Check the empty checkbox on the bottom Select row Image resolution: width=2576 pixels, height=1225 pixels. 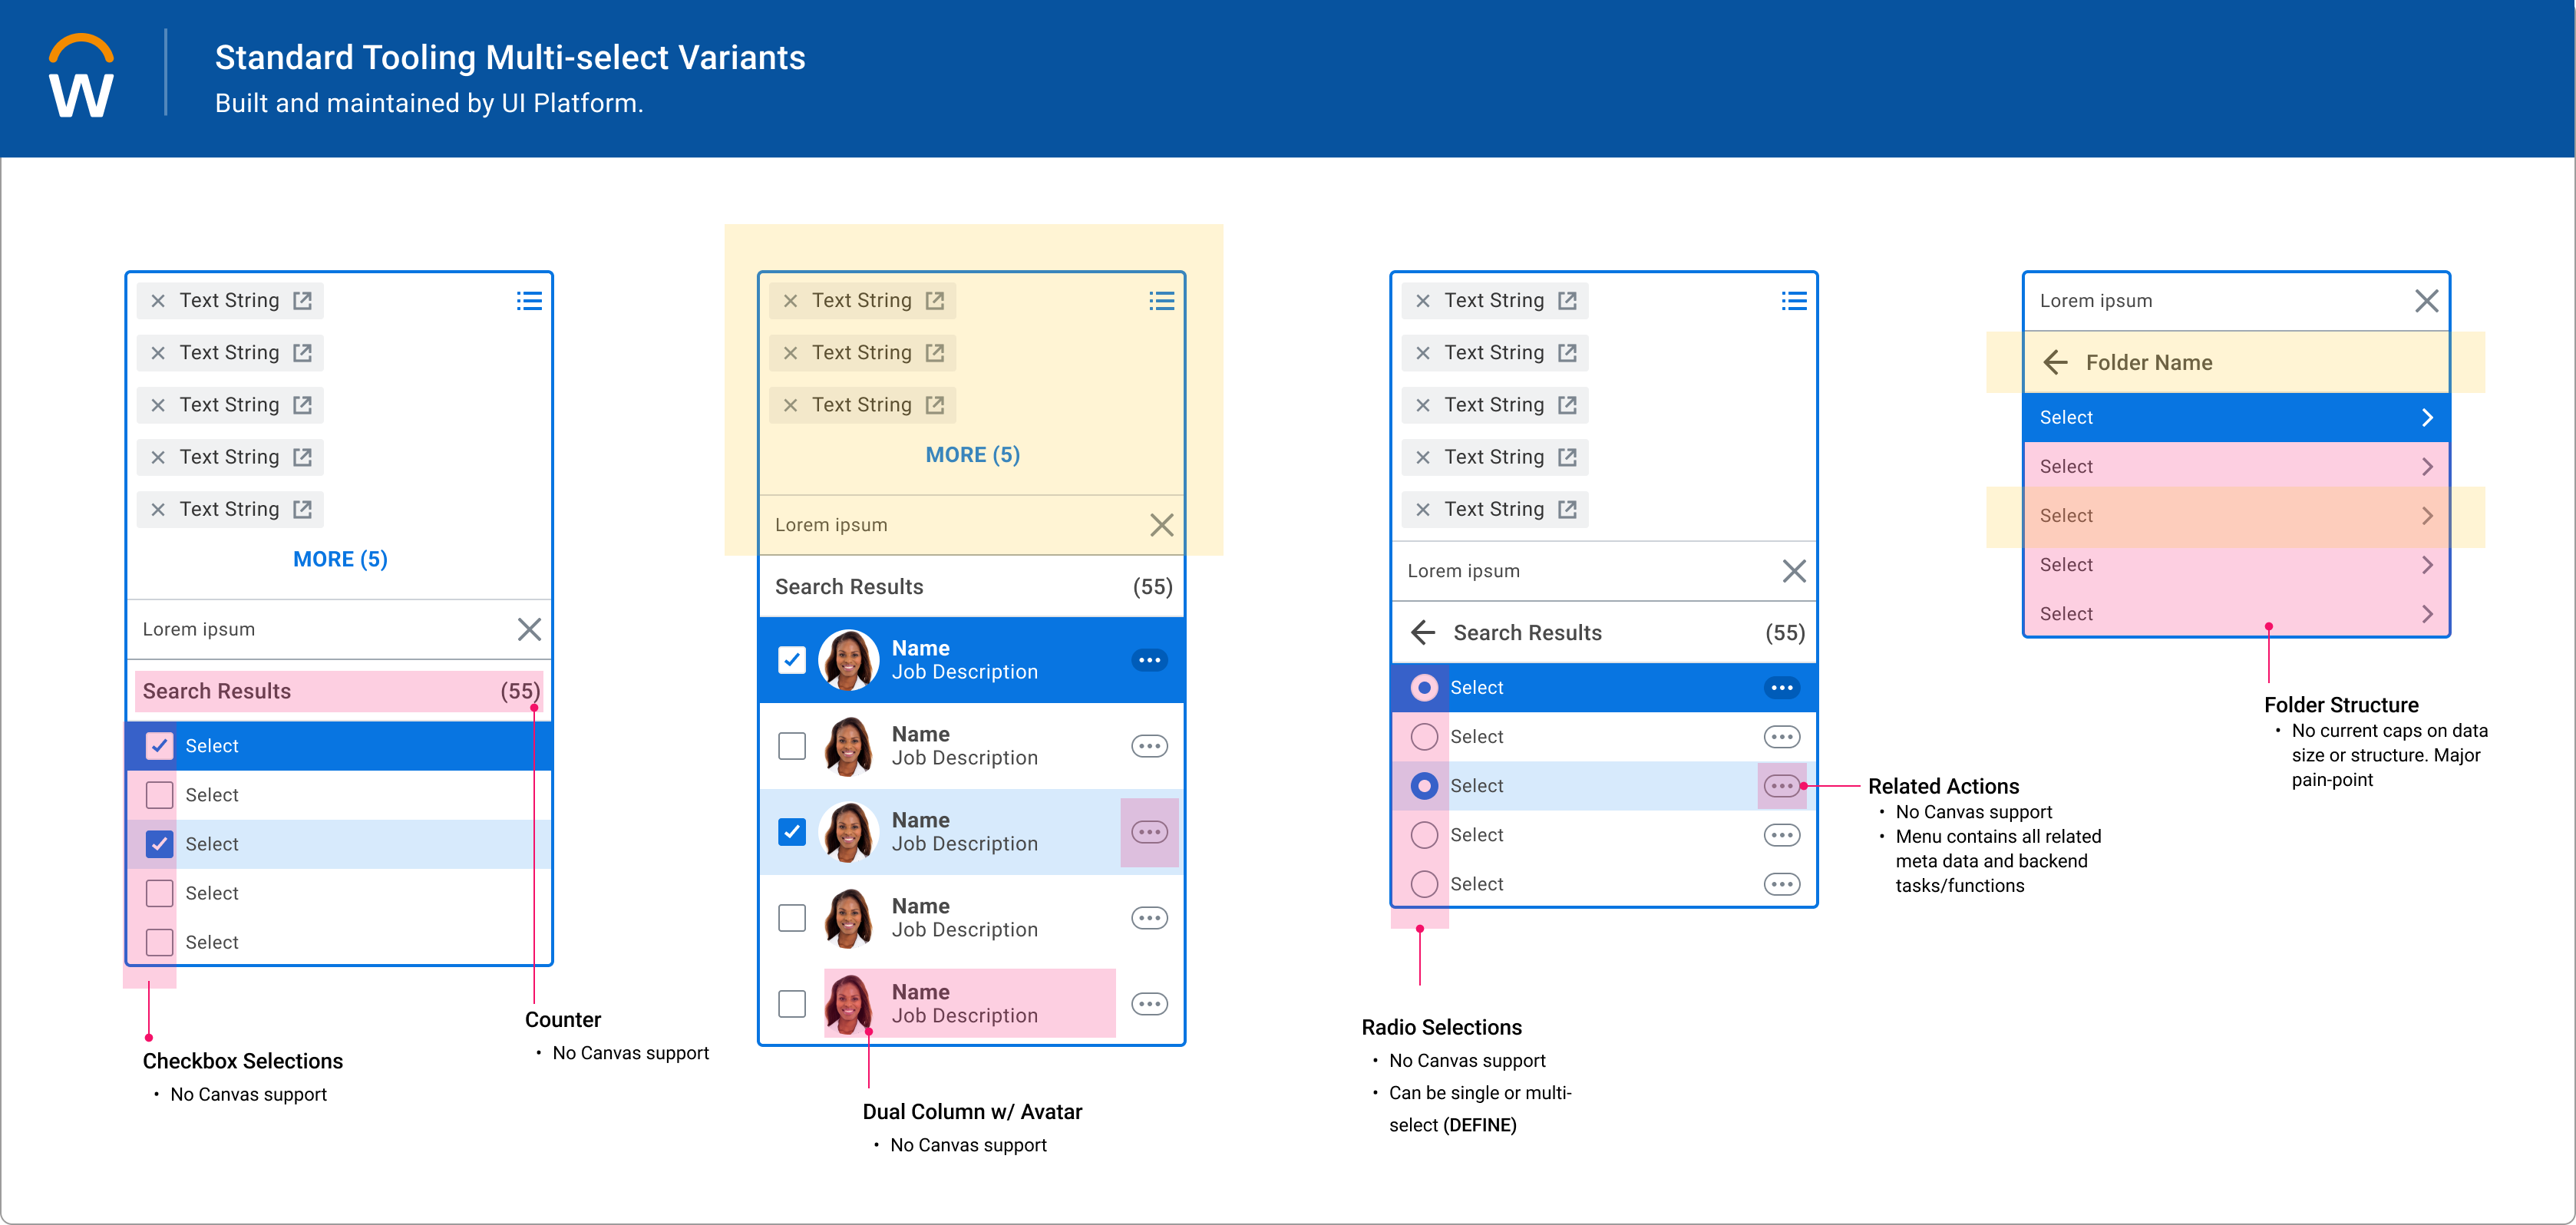coord(158,941)
